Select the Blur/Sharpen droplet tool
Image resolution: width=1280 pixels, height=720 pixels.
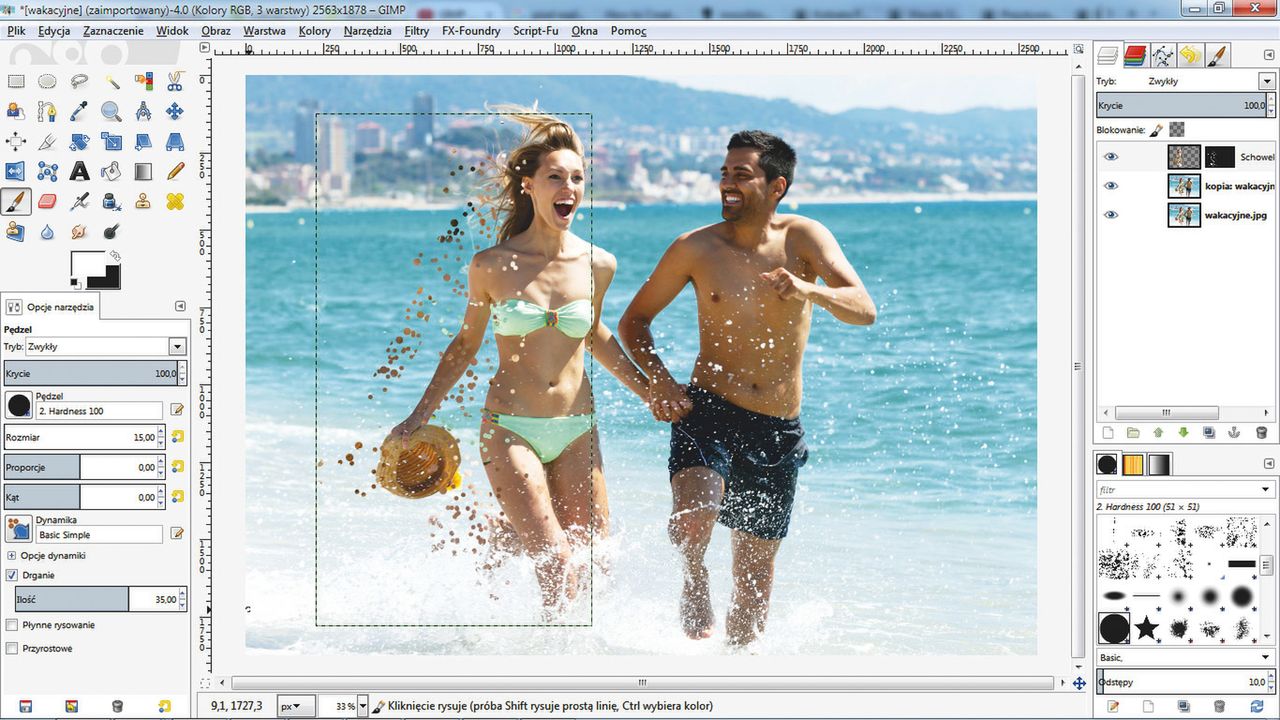click(x=47, y=232)
